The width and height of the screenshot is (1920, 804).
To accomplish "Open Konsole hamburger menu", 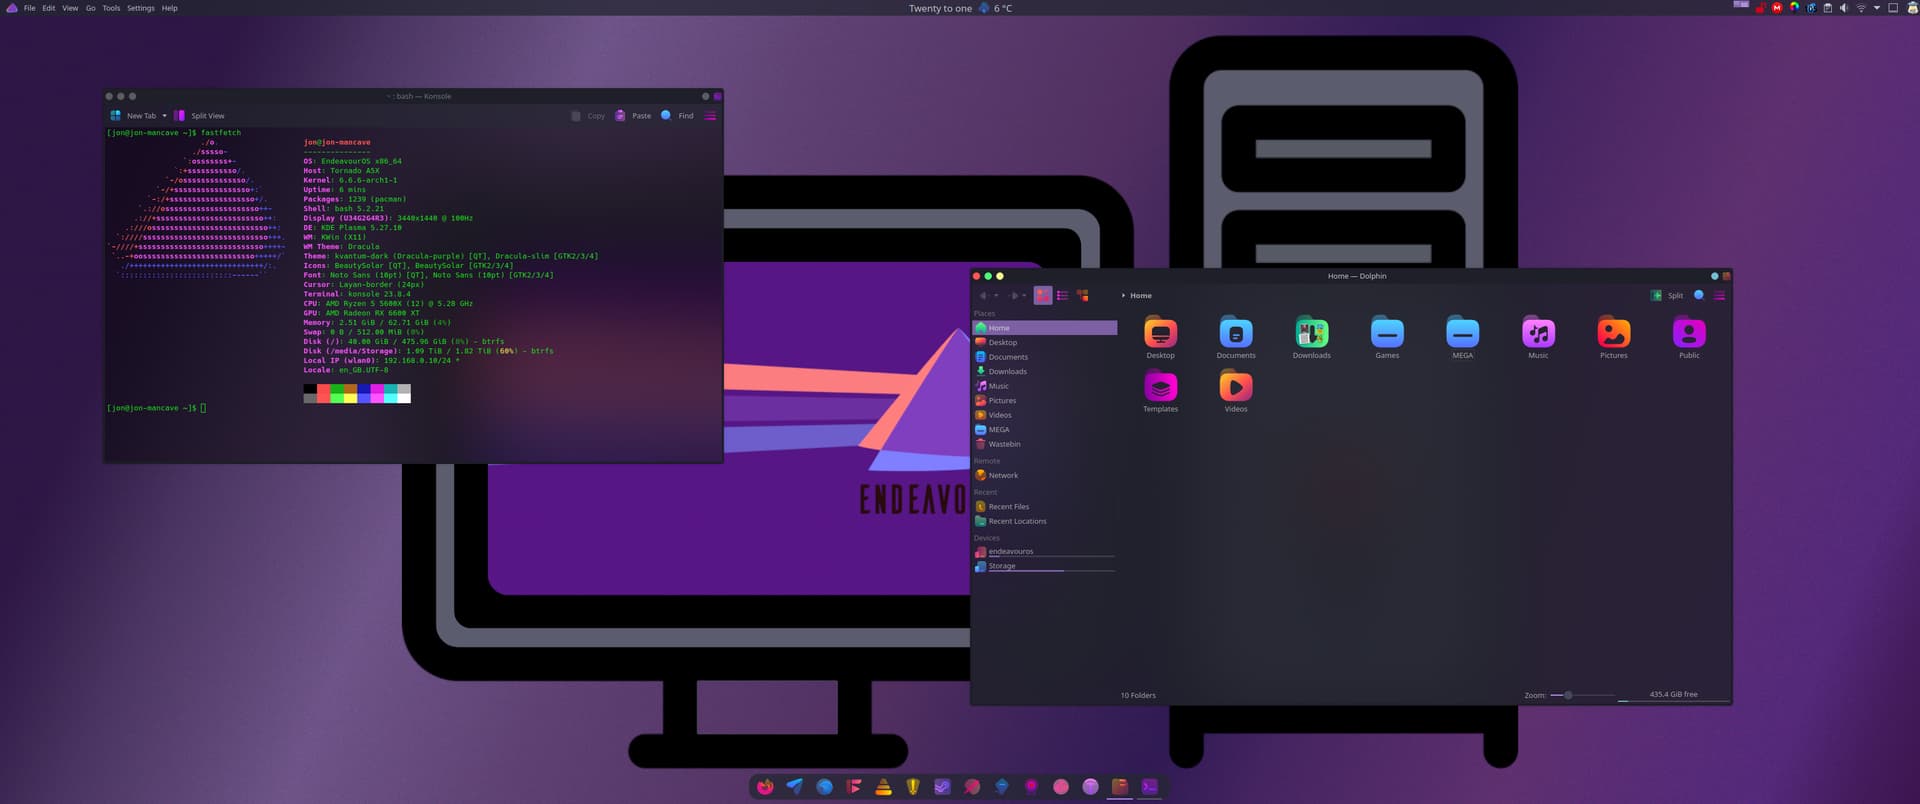I will 710,116.
